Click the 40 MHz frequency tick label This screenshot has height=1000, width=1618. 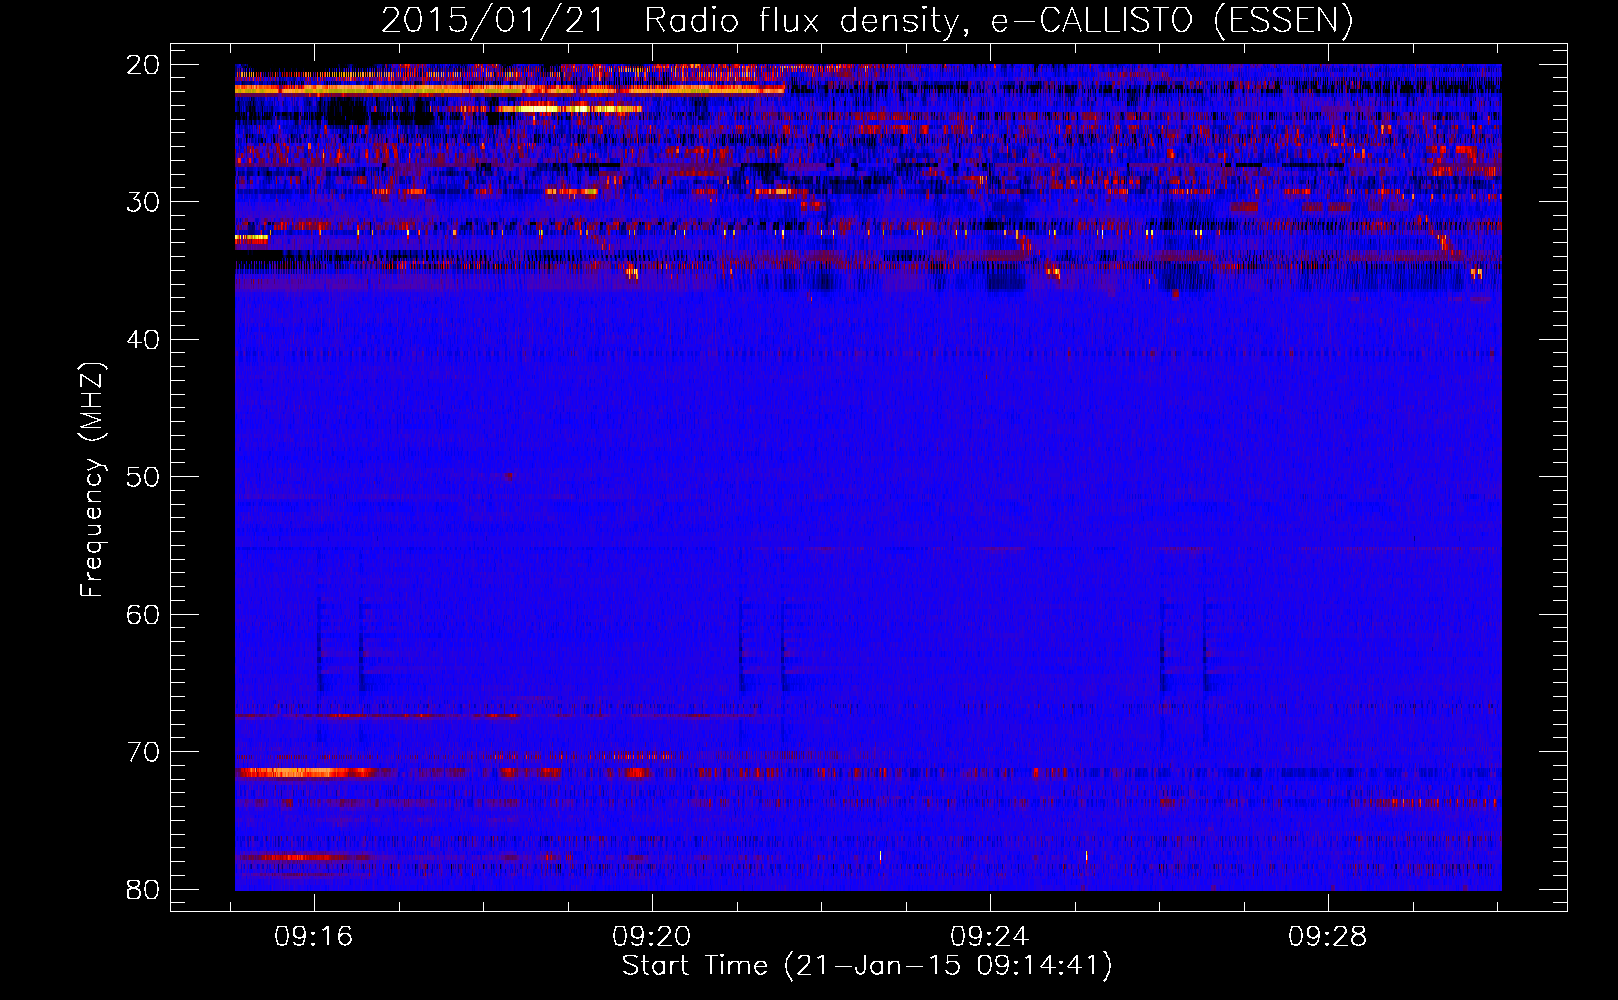[144, 340]
